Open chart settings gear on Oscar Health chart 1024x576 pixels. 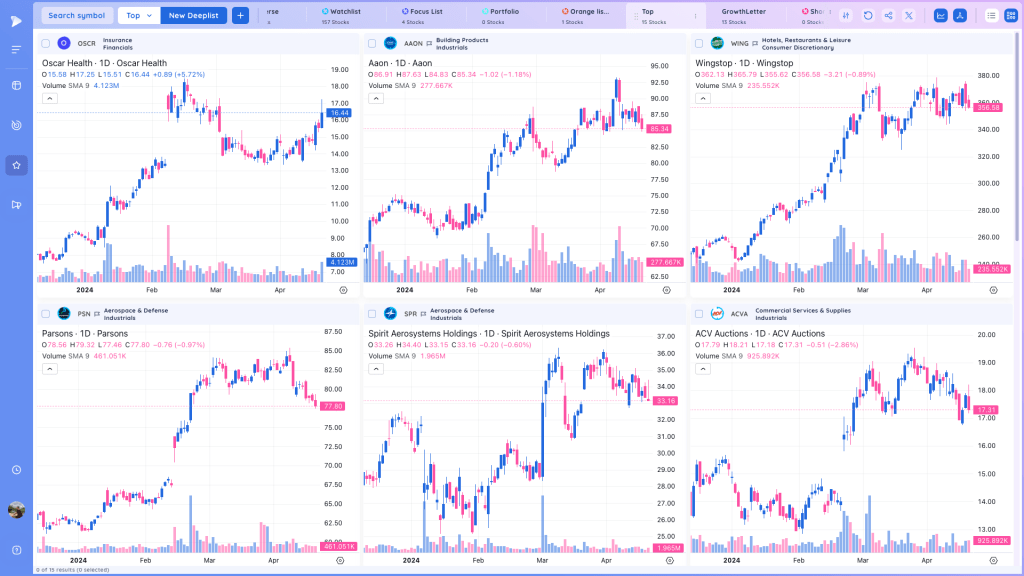coord(344,290)
